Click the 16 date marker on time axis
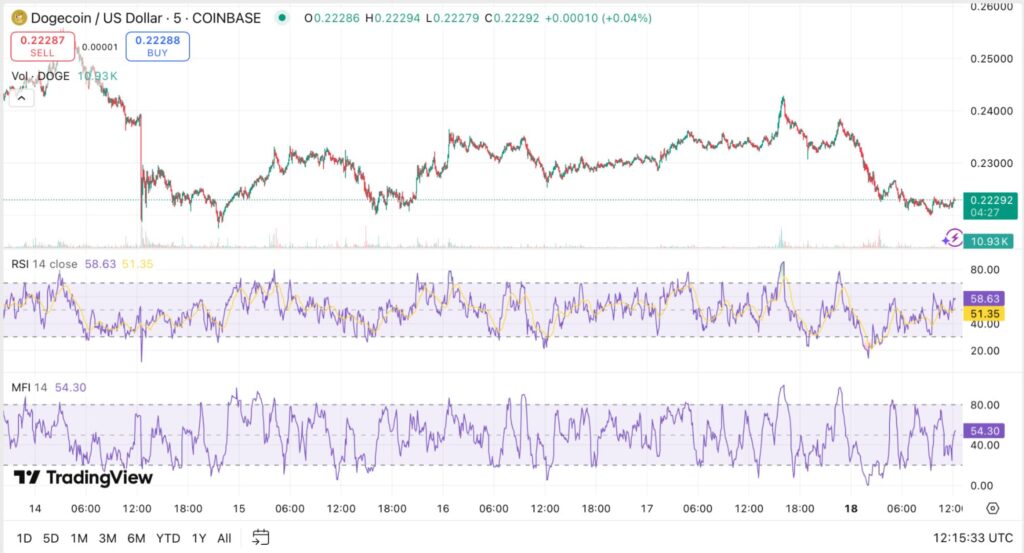The image size is (1024, 553). pos(443,508)
